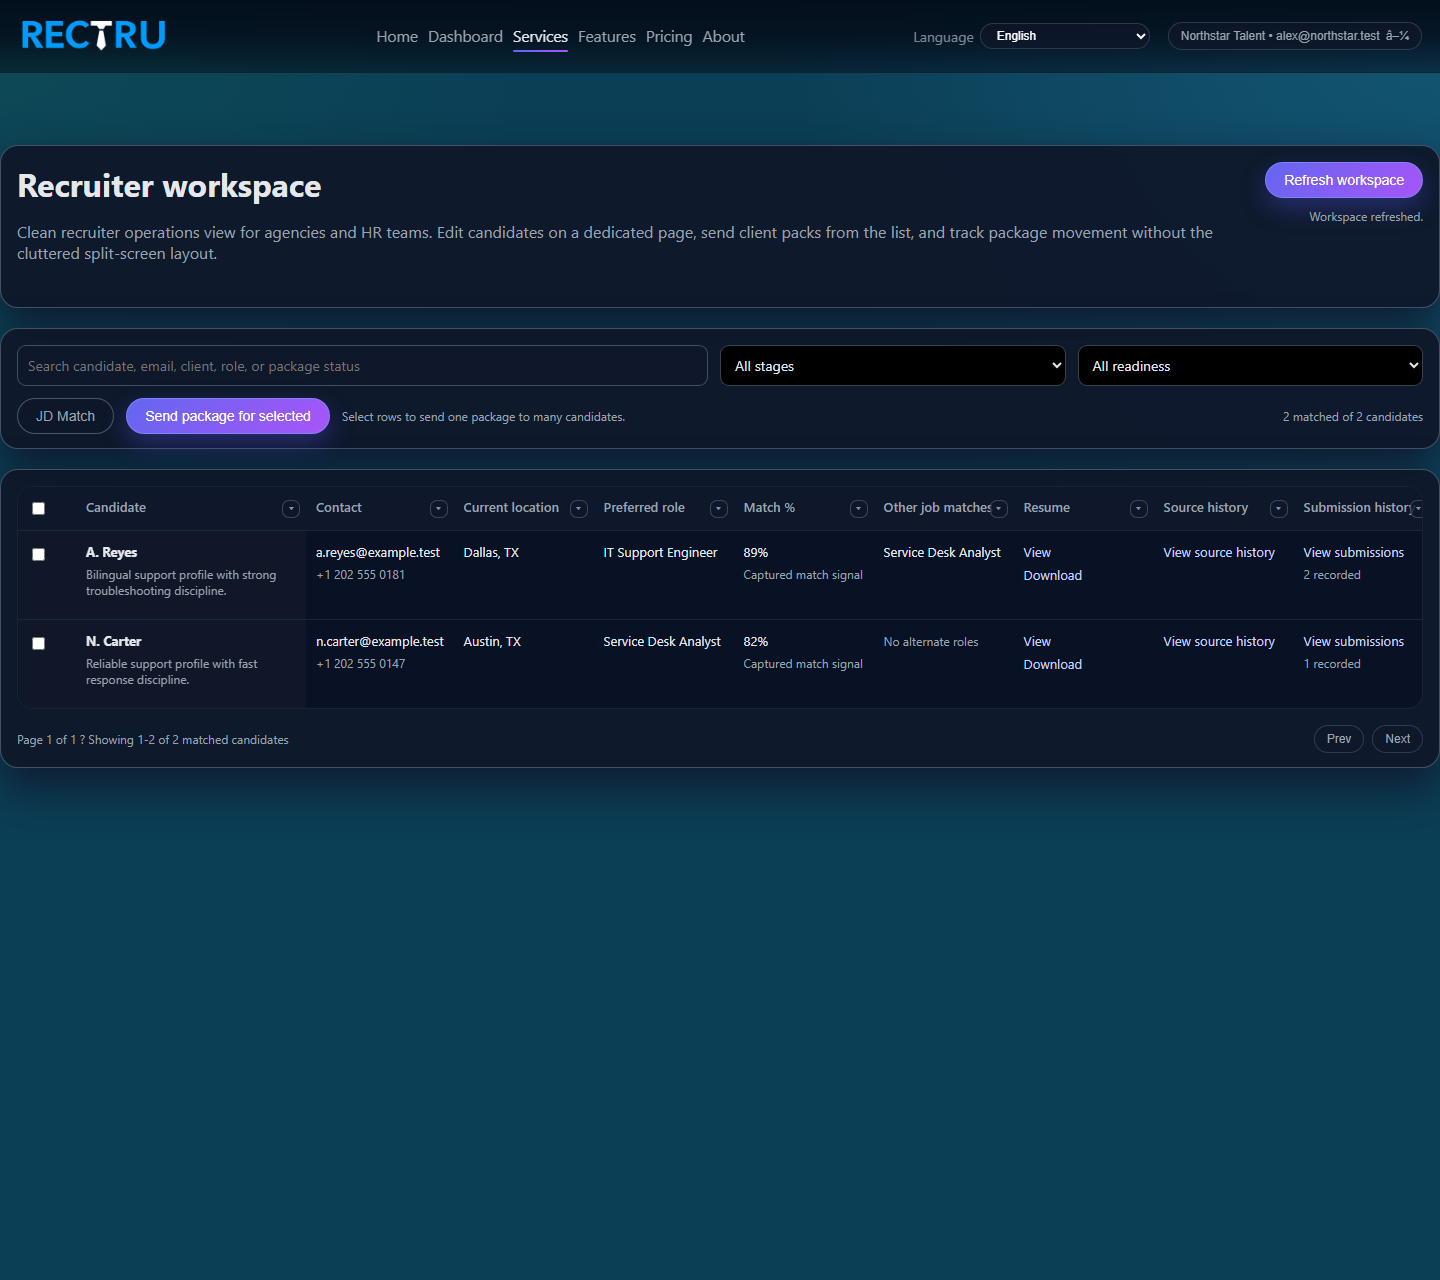This screenshot has width=1440, height=1280.
Task: Toggle the select-all candidates checkbox
Action: coord(38,508)
